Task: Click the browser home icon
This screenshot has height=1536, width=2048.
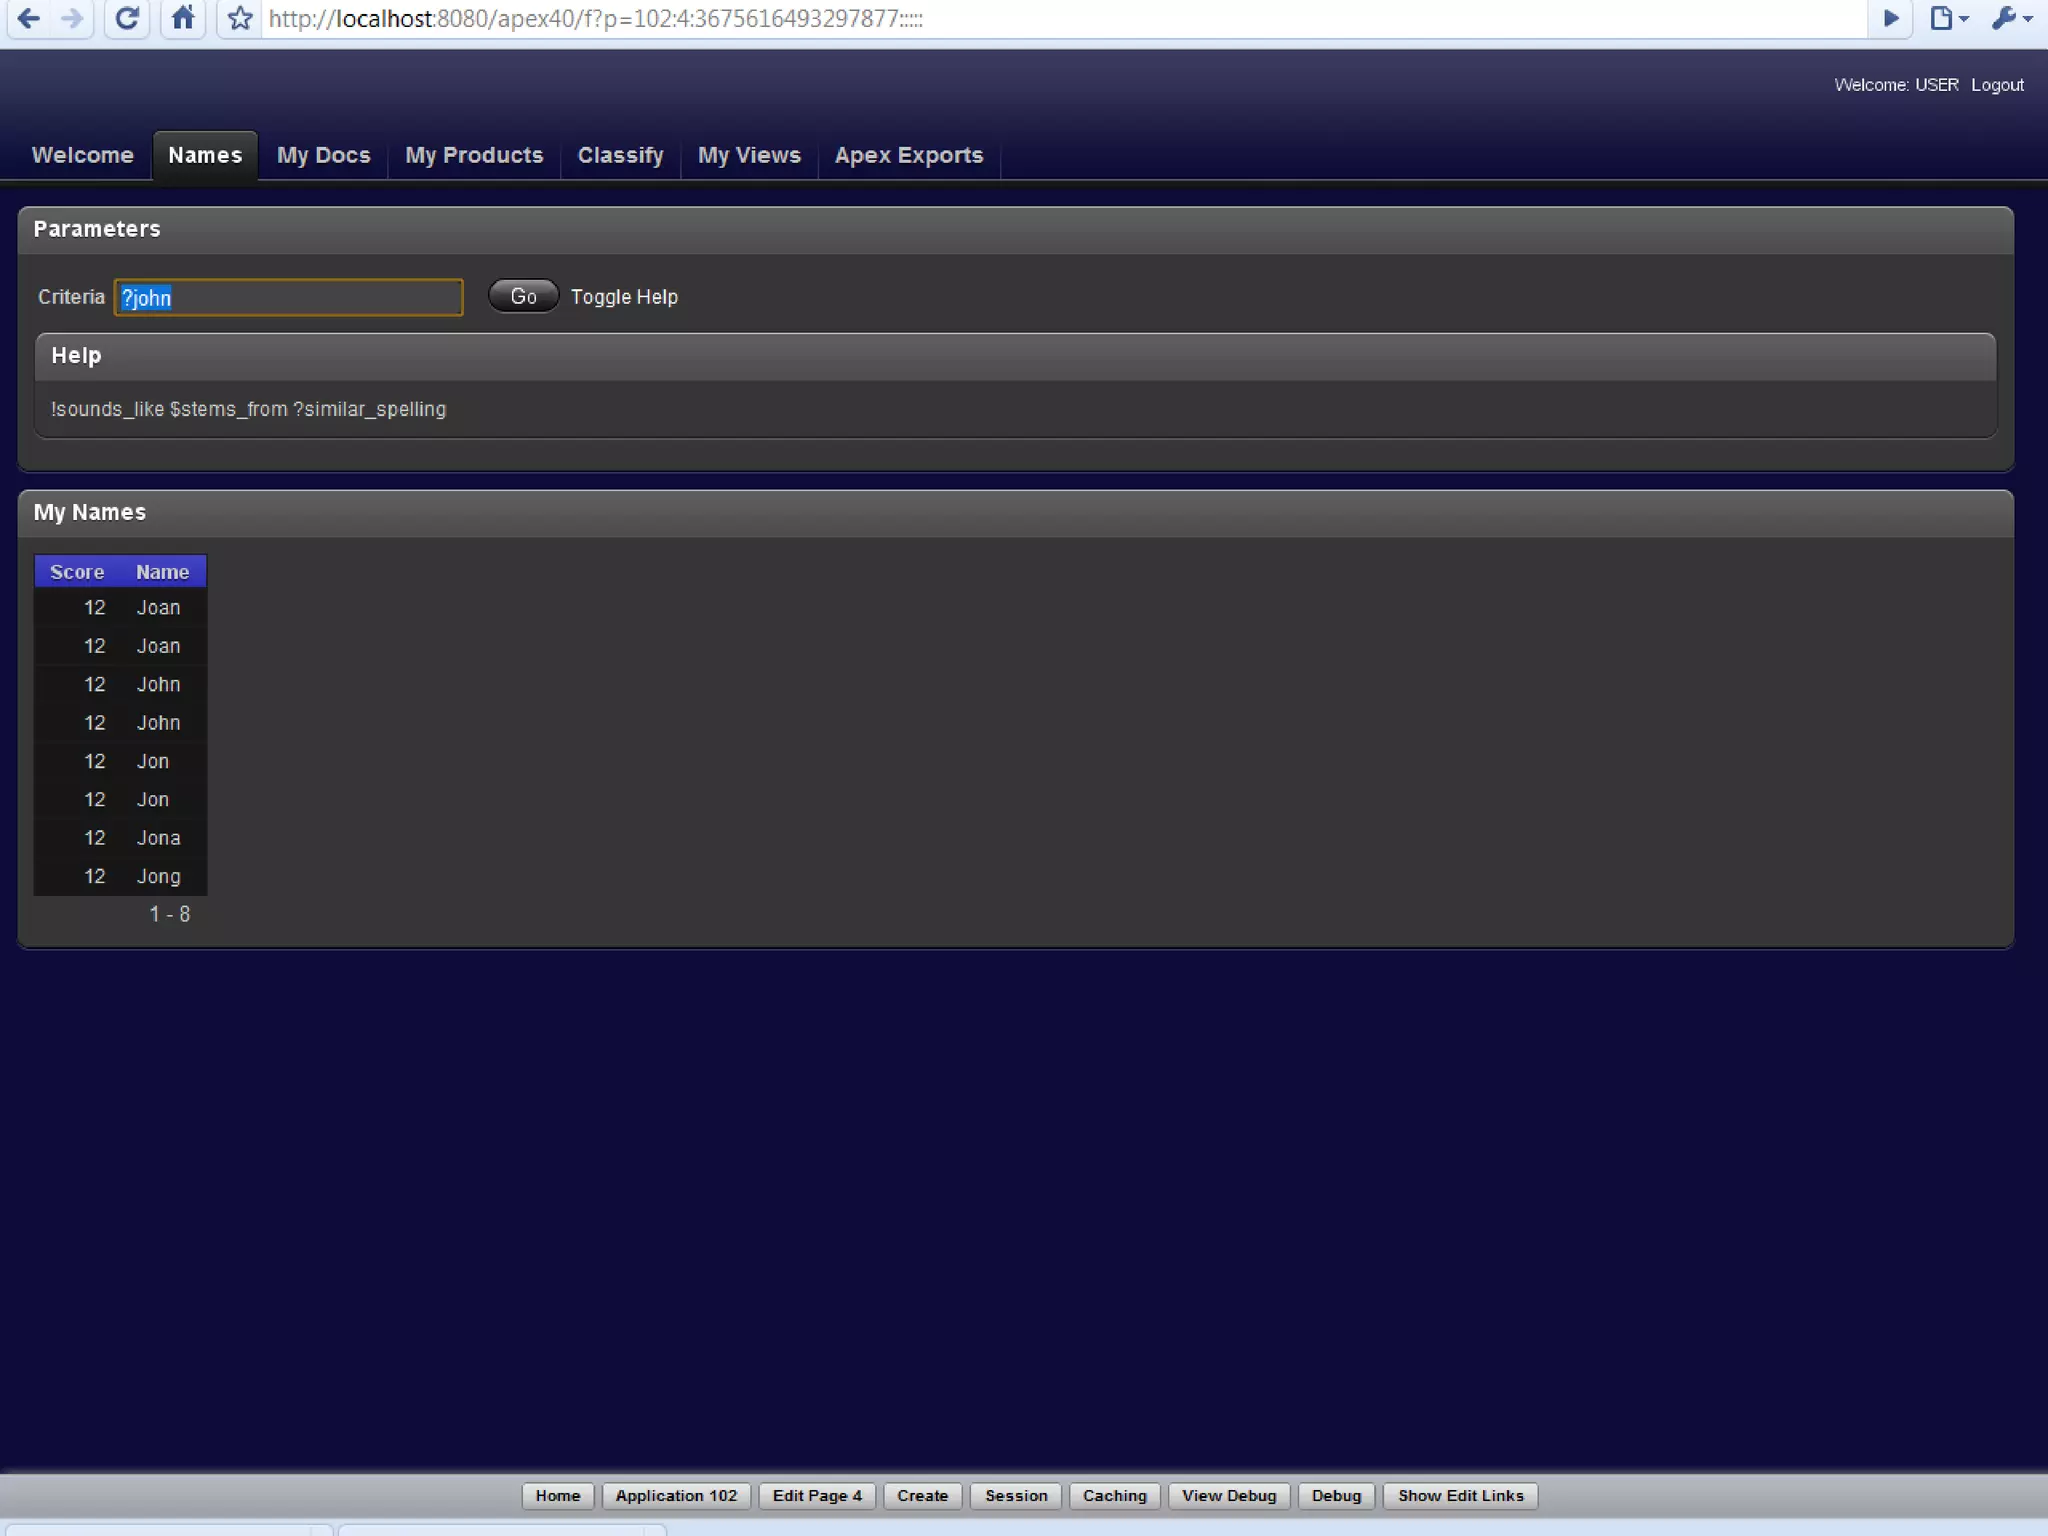Action: coord(183,18)
